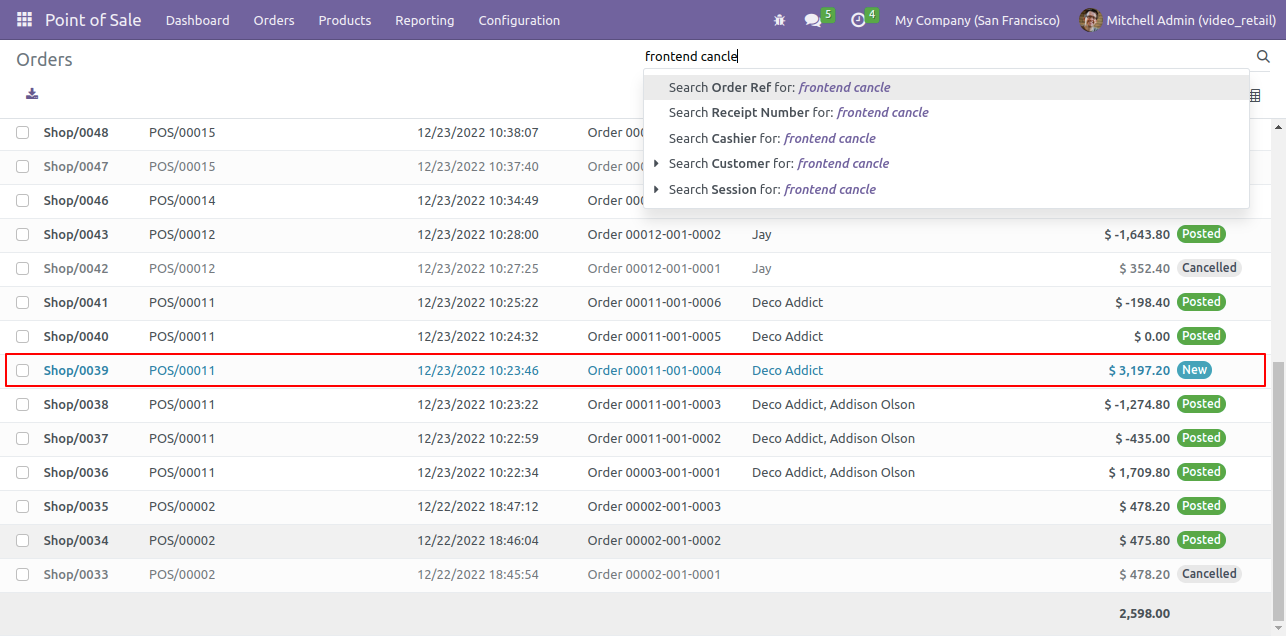Click Order 00002-001-0003 receipt number
The height and width of the screenshot is (636, 1286).
[654, 507]
